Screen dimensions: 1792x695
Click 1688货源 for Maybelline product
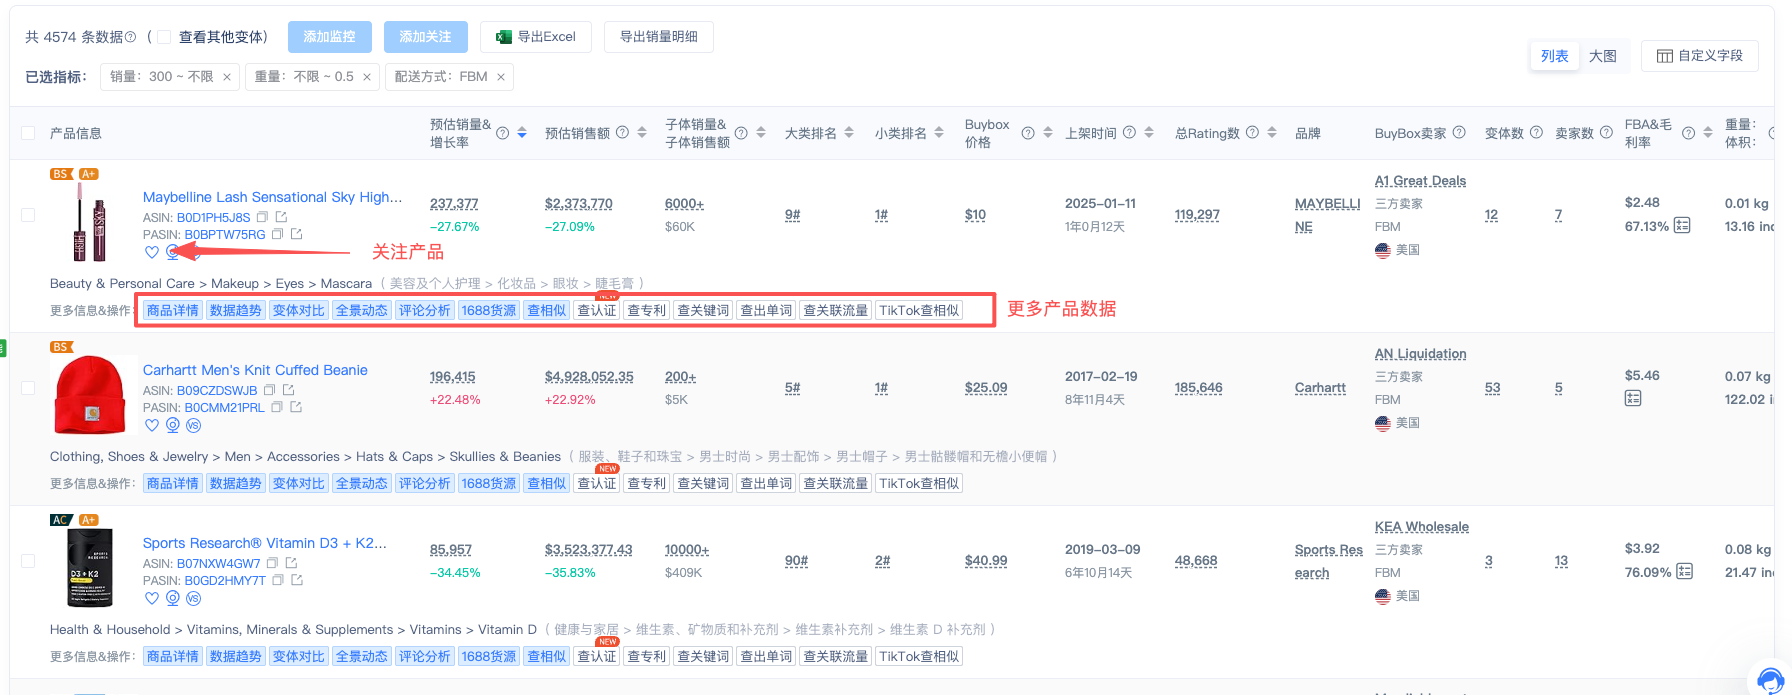[489, 310]
